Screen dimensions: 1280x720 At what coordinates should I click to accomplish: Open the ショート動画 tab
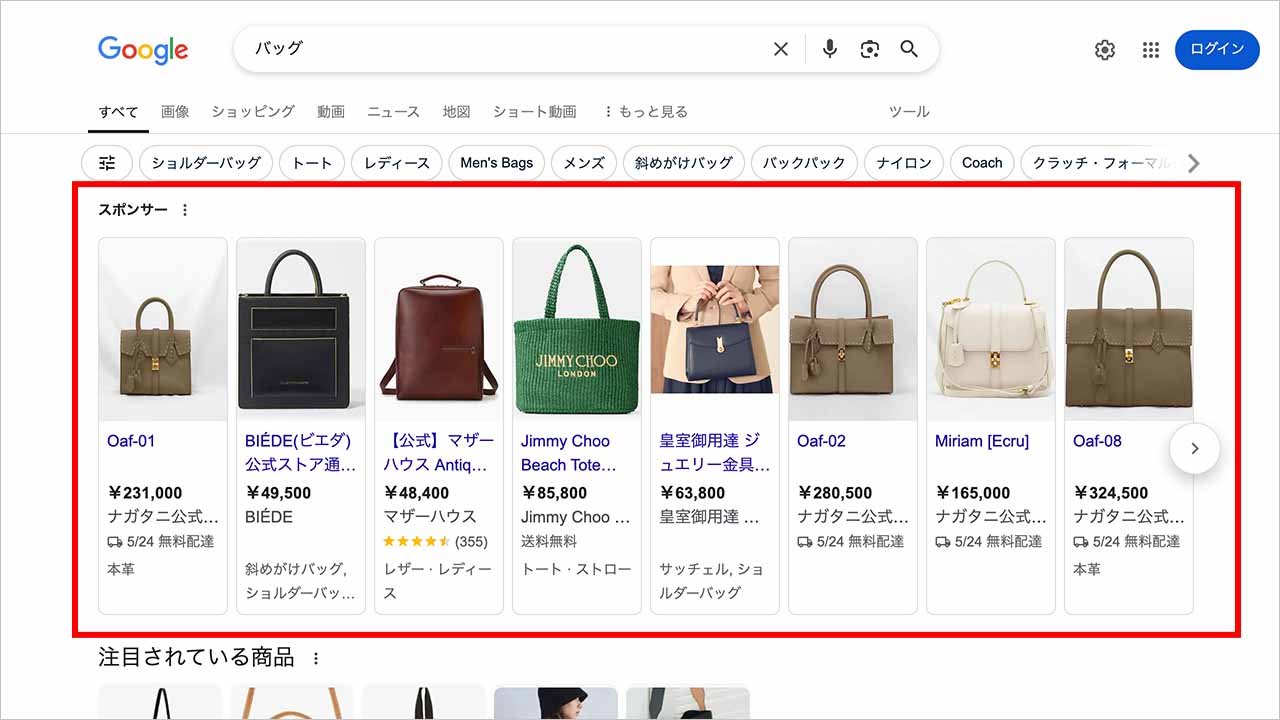534,112
